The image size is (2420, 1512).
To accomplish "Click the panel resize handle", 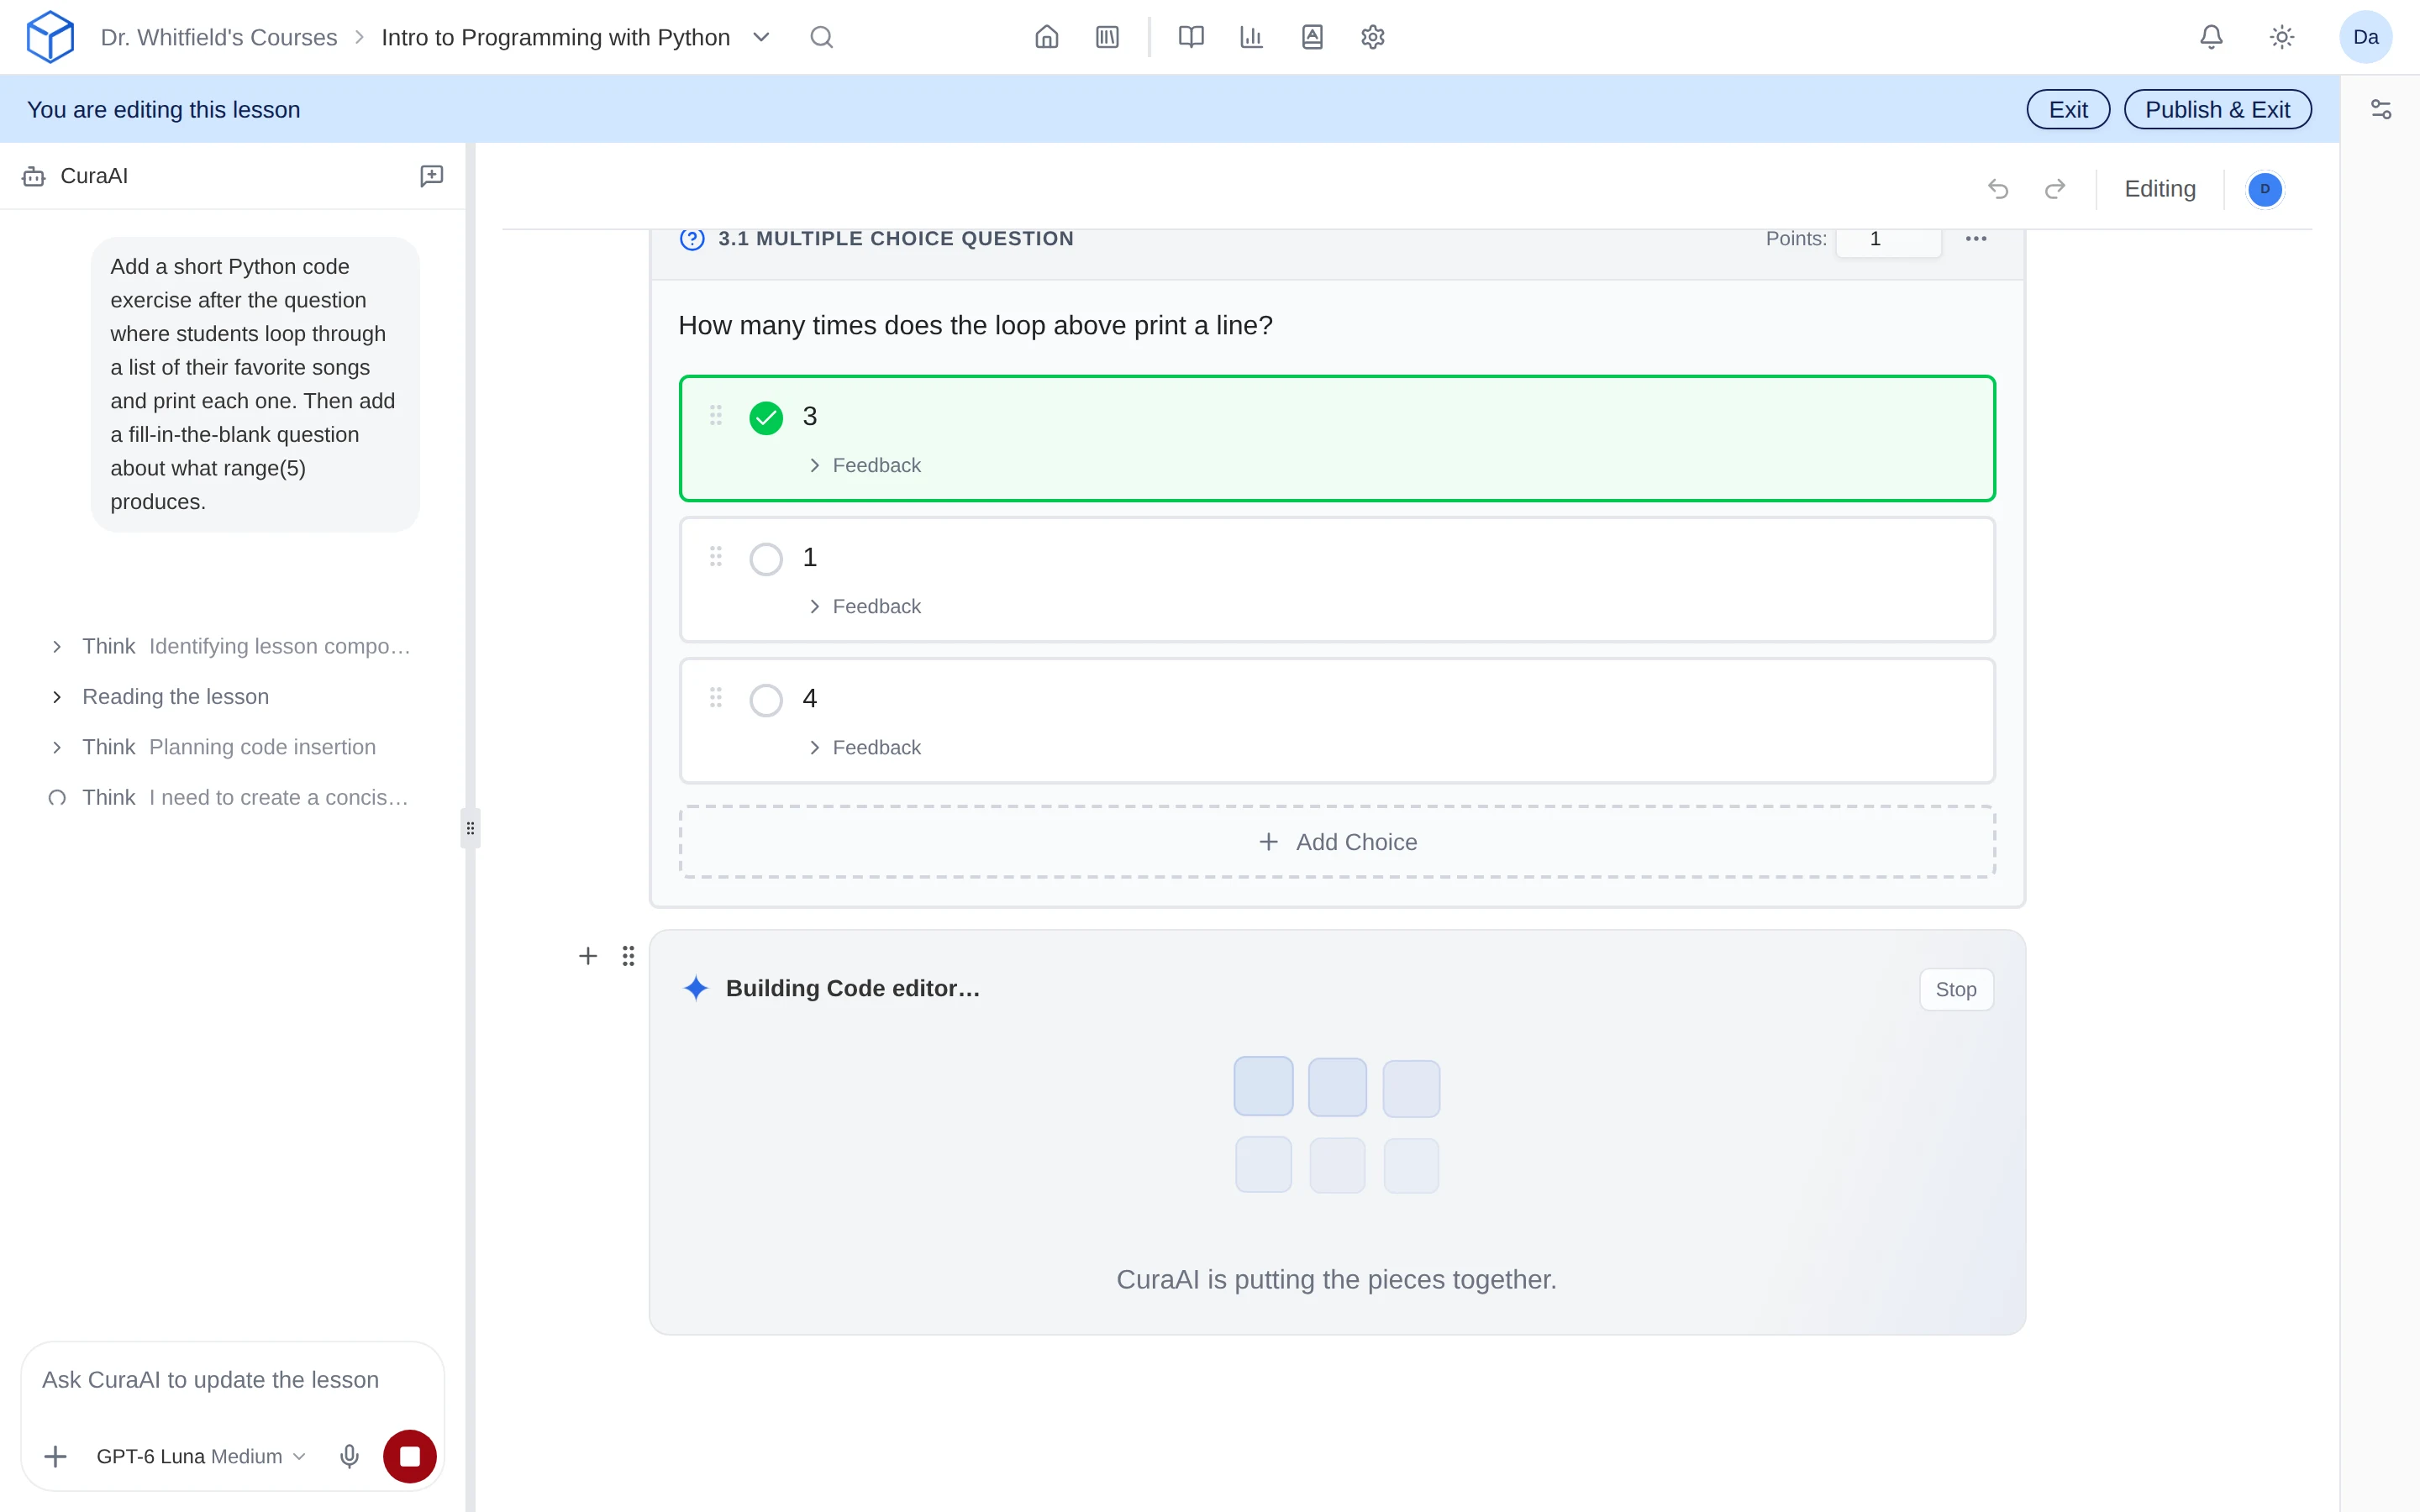I will 470,828.
